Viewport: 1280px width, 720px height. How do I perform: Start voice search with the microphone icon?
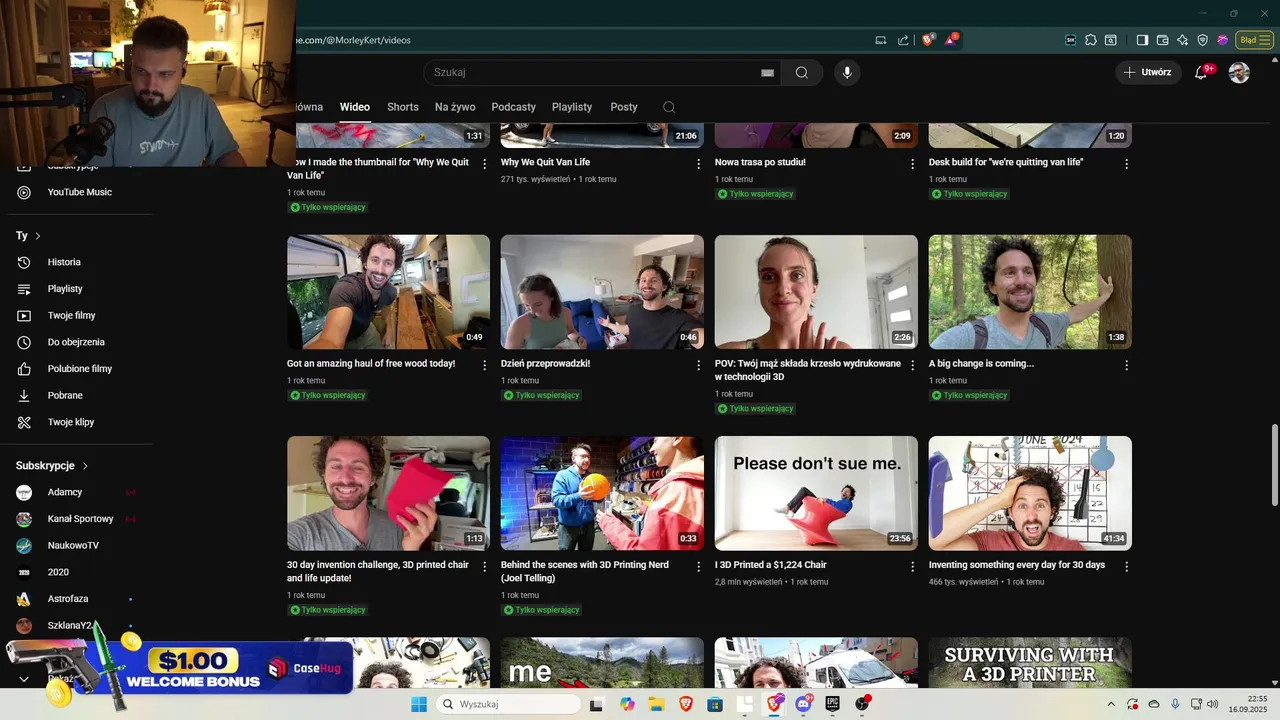pyautogui.click(x=847, y=72)
